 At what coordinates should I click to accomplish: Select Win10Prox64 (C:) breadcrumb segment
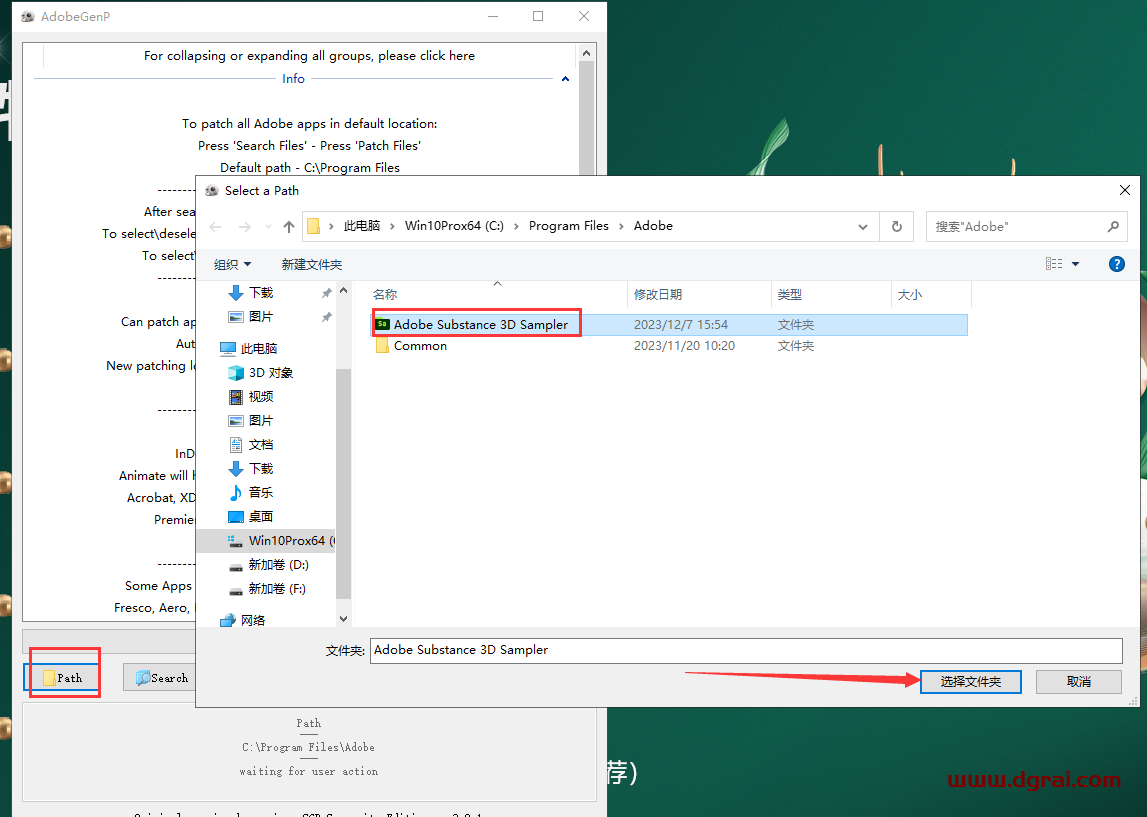[x=454, y=226]
